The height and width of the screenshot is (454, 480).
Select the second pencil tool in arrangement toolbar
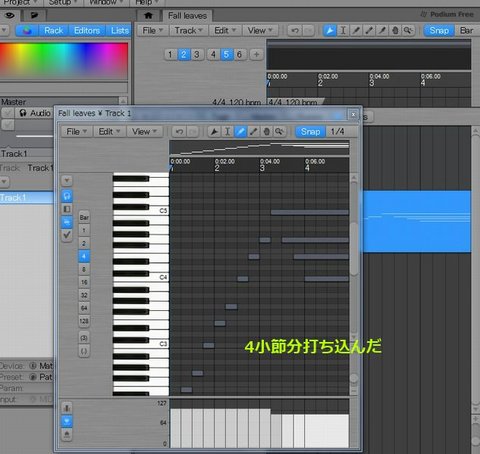pos(369,31)
